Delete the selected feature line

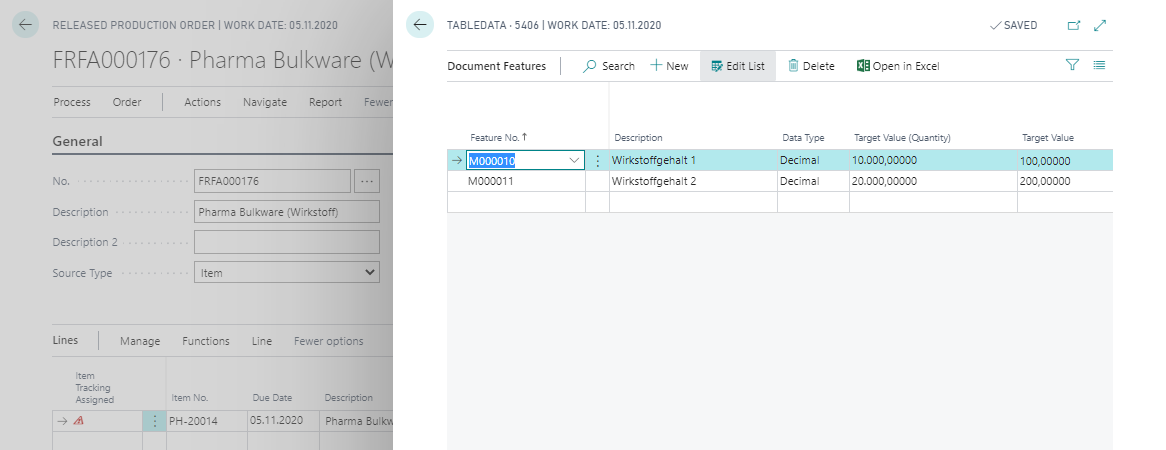tap(811, 66)
